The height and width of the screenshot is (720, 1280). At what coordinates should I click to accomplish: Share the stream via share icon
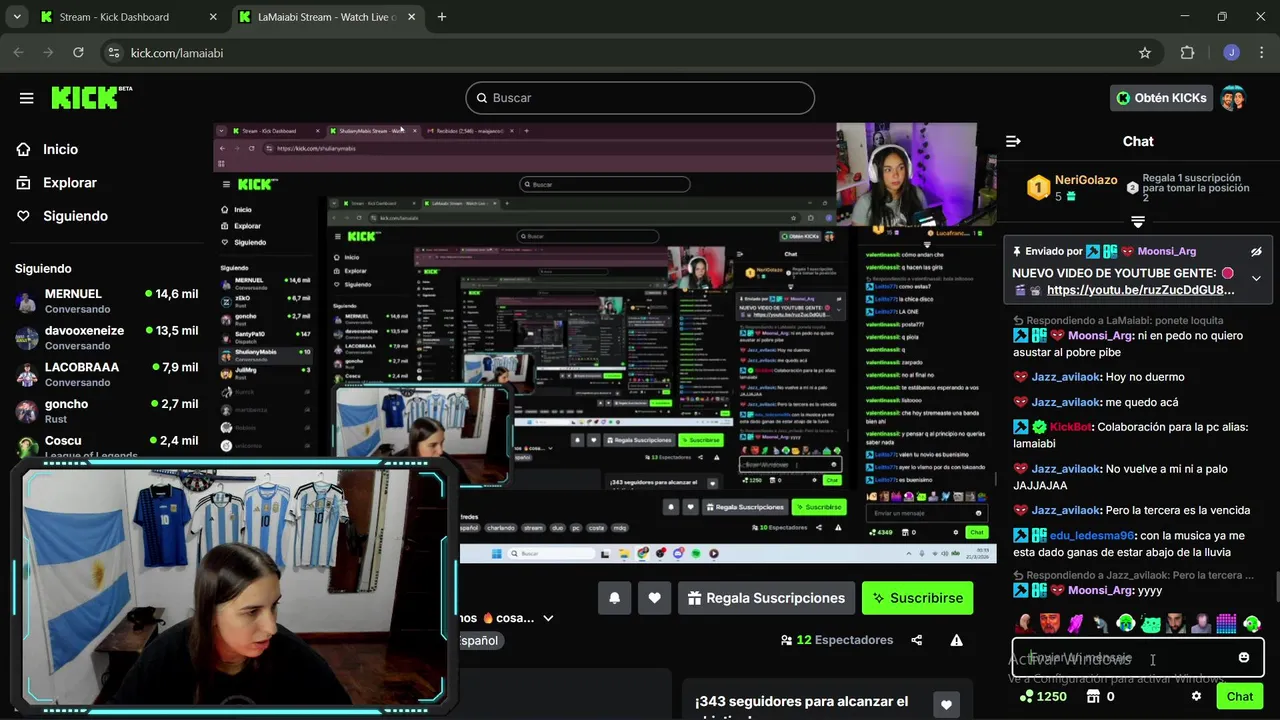917,640
